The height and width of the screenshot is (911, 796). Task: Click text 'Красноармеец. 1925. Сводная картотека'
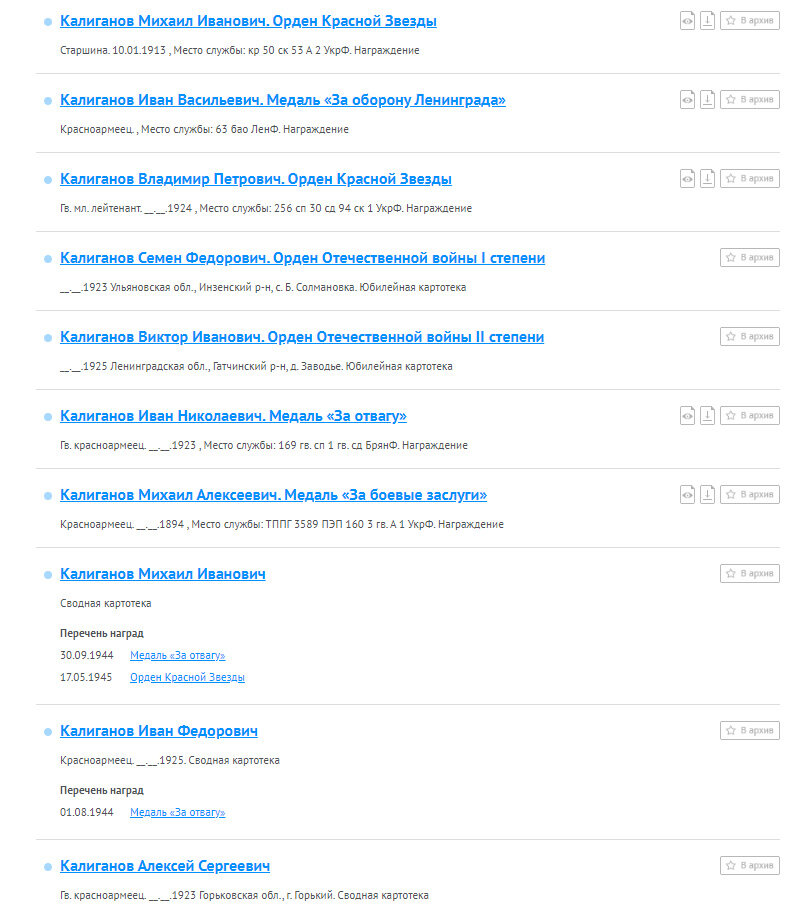click(170, 761)
